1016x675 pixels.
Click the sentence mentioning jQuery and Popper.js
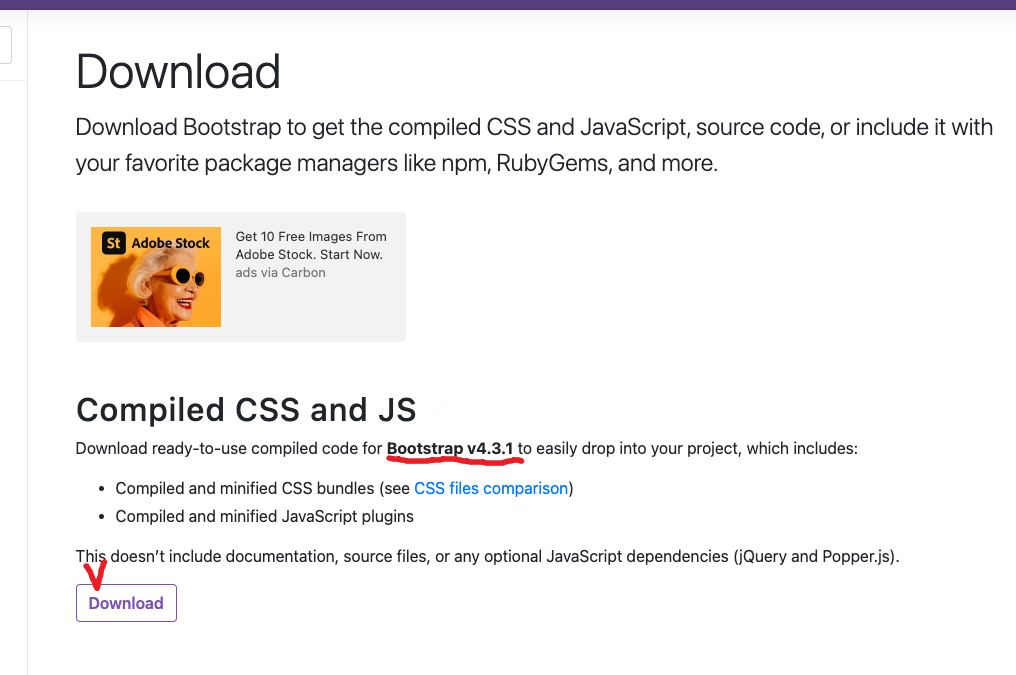(487, 556)
